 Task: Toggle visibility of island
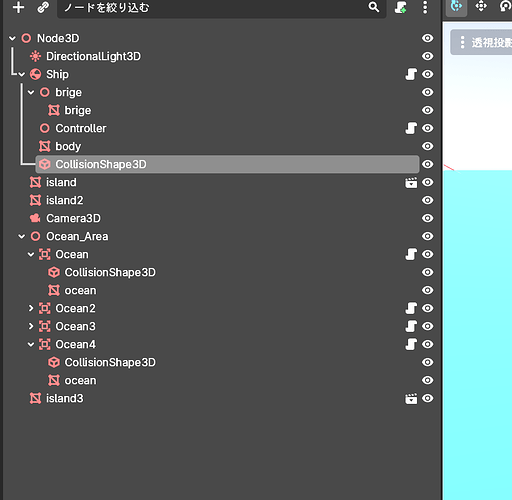pos(427,182)
